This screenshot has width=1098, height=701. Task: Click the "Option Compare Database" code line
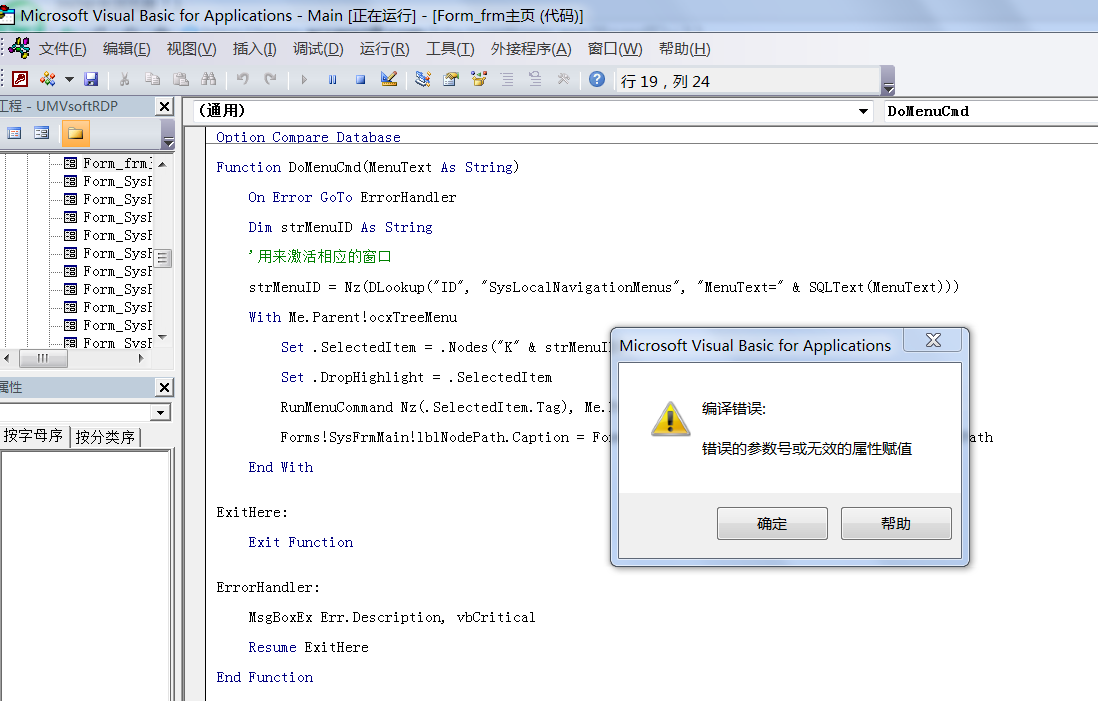pyautogui.click(x=308, y=137)
